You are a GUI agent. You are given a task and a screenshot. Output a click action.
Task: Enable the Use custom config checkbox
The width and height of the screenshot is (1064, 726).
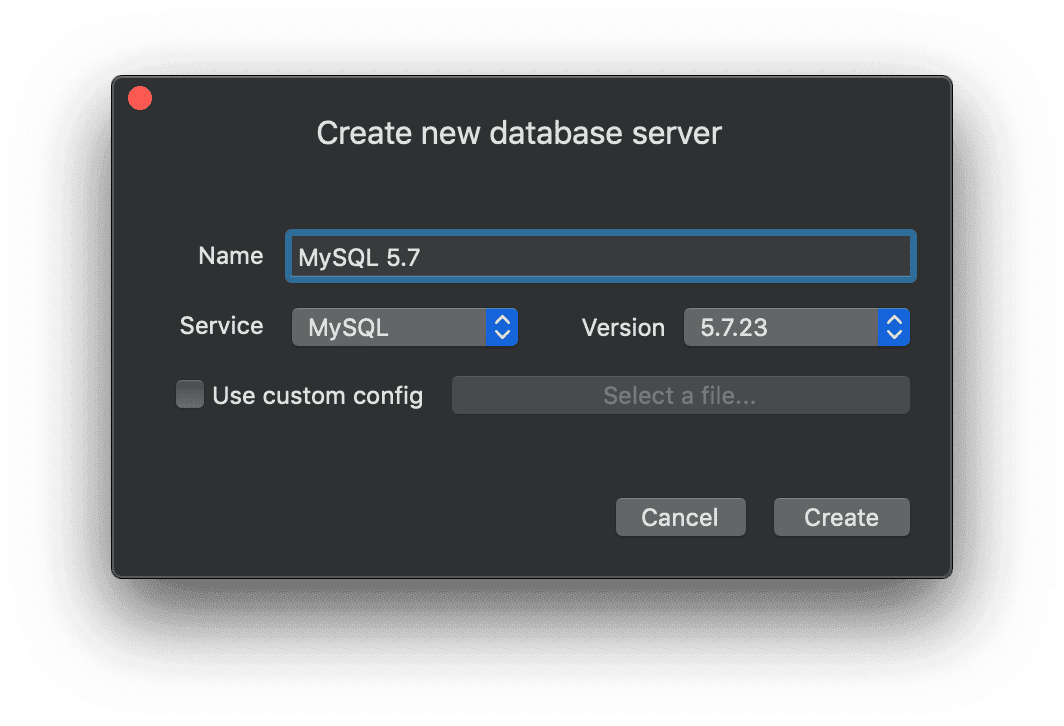coord(190,394)
